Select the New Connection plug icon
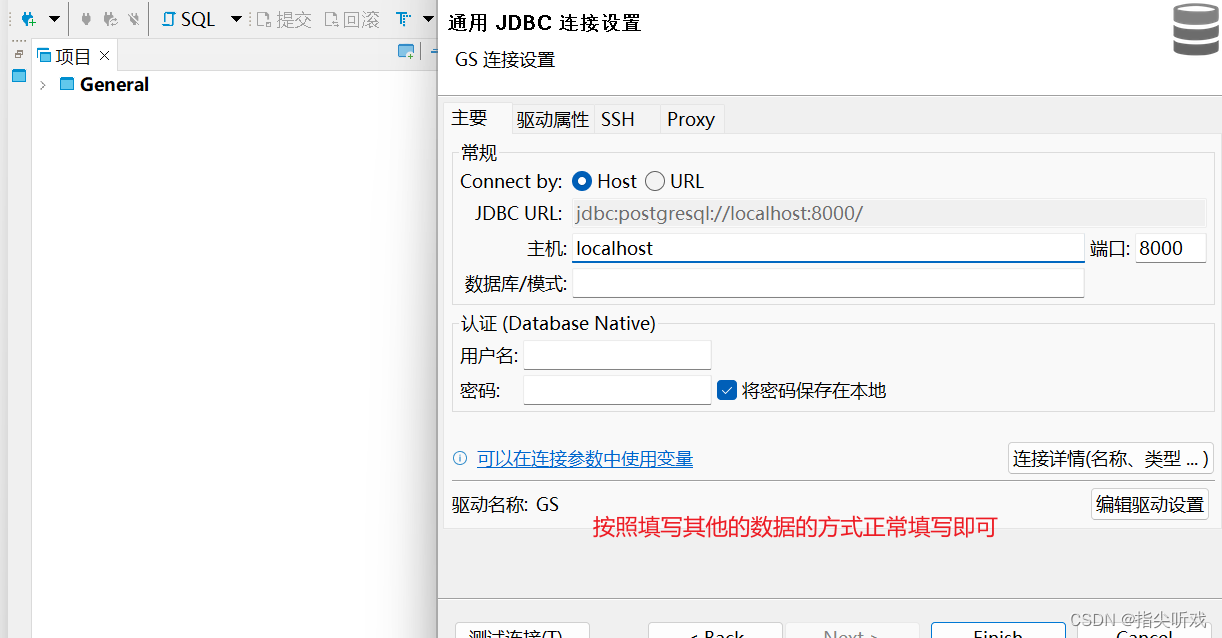Image resolution: width=1222 pixels, height=638 pixels. pos(26,18)
